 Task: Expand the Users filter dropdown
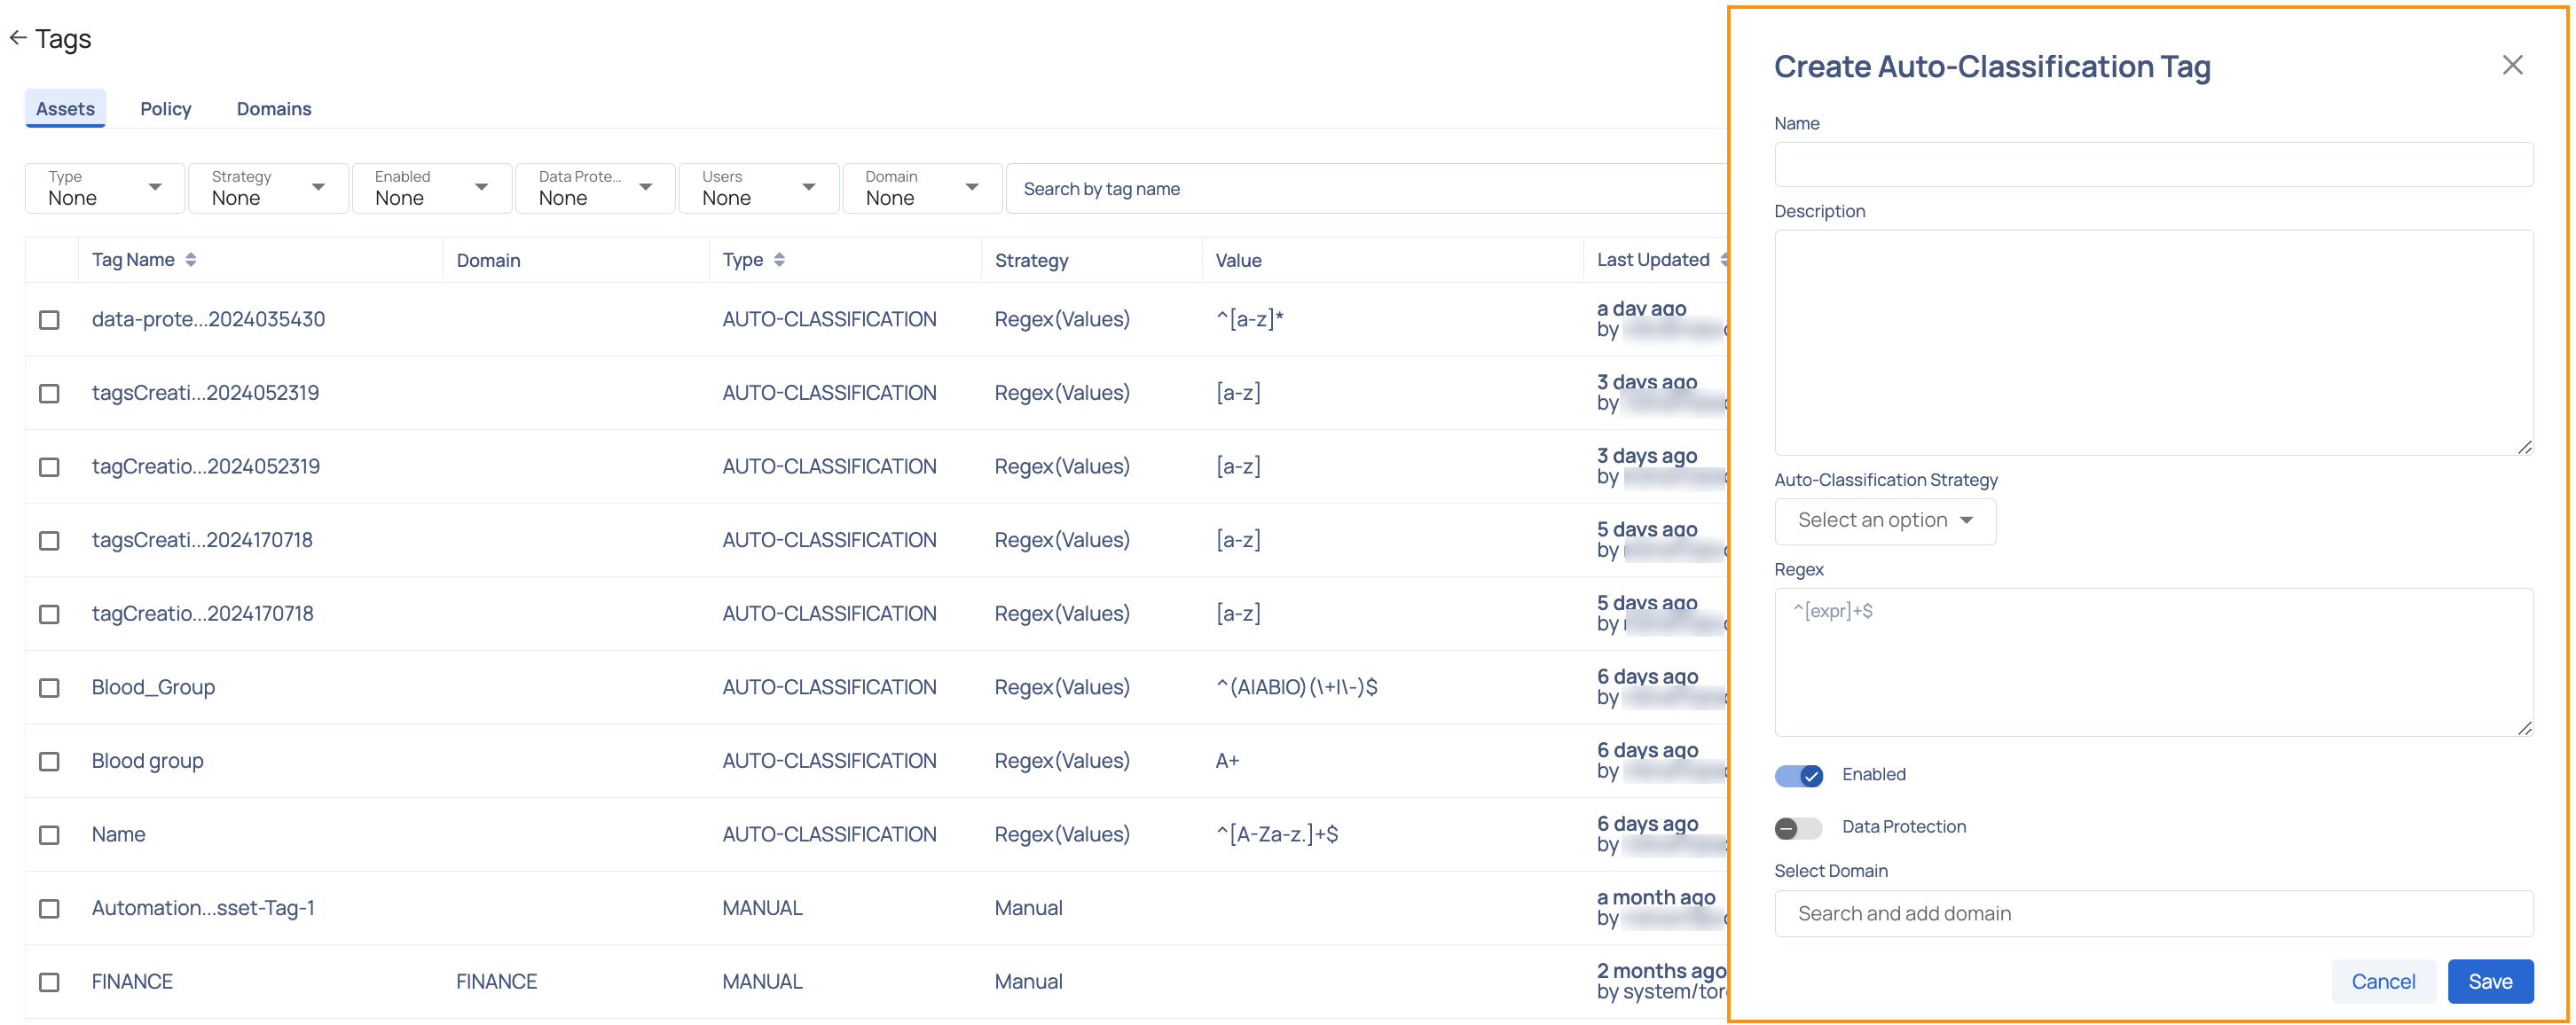759,188
